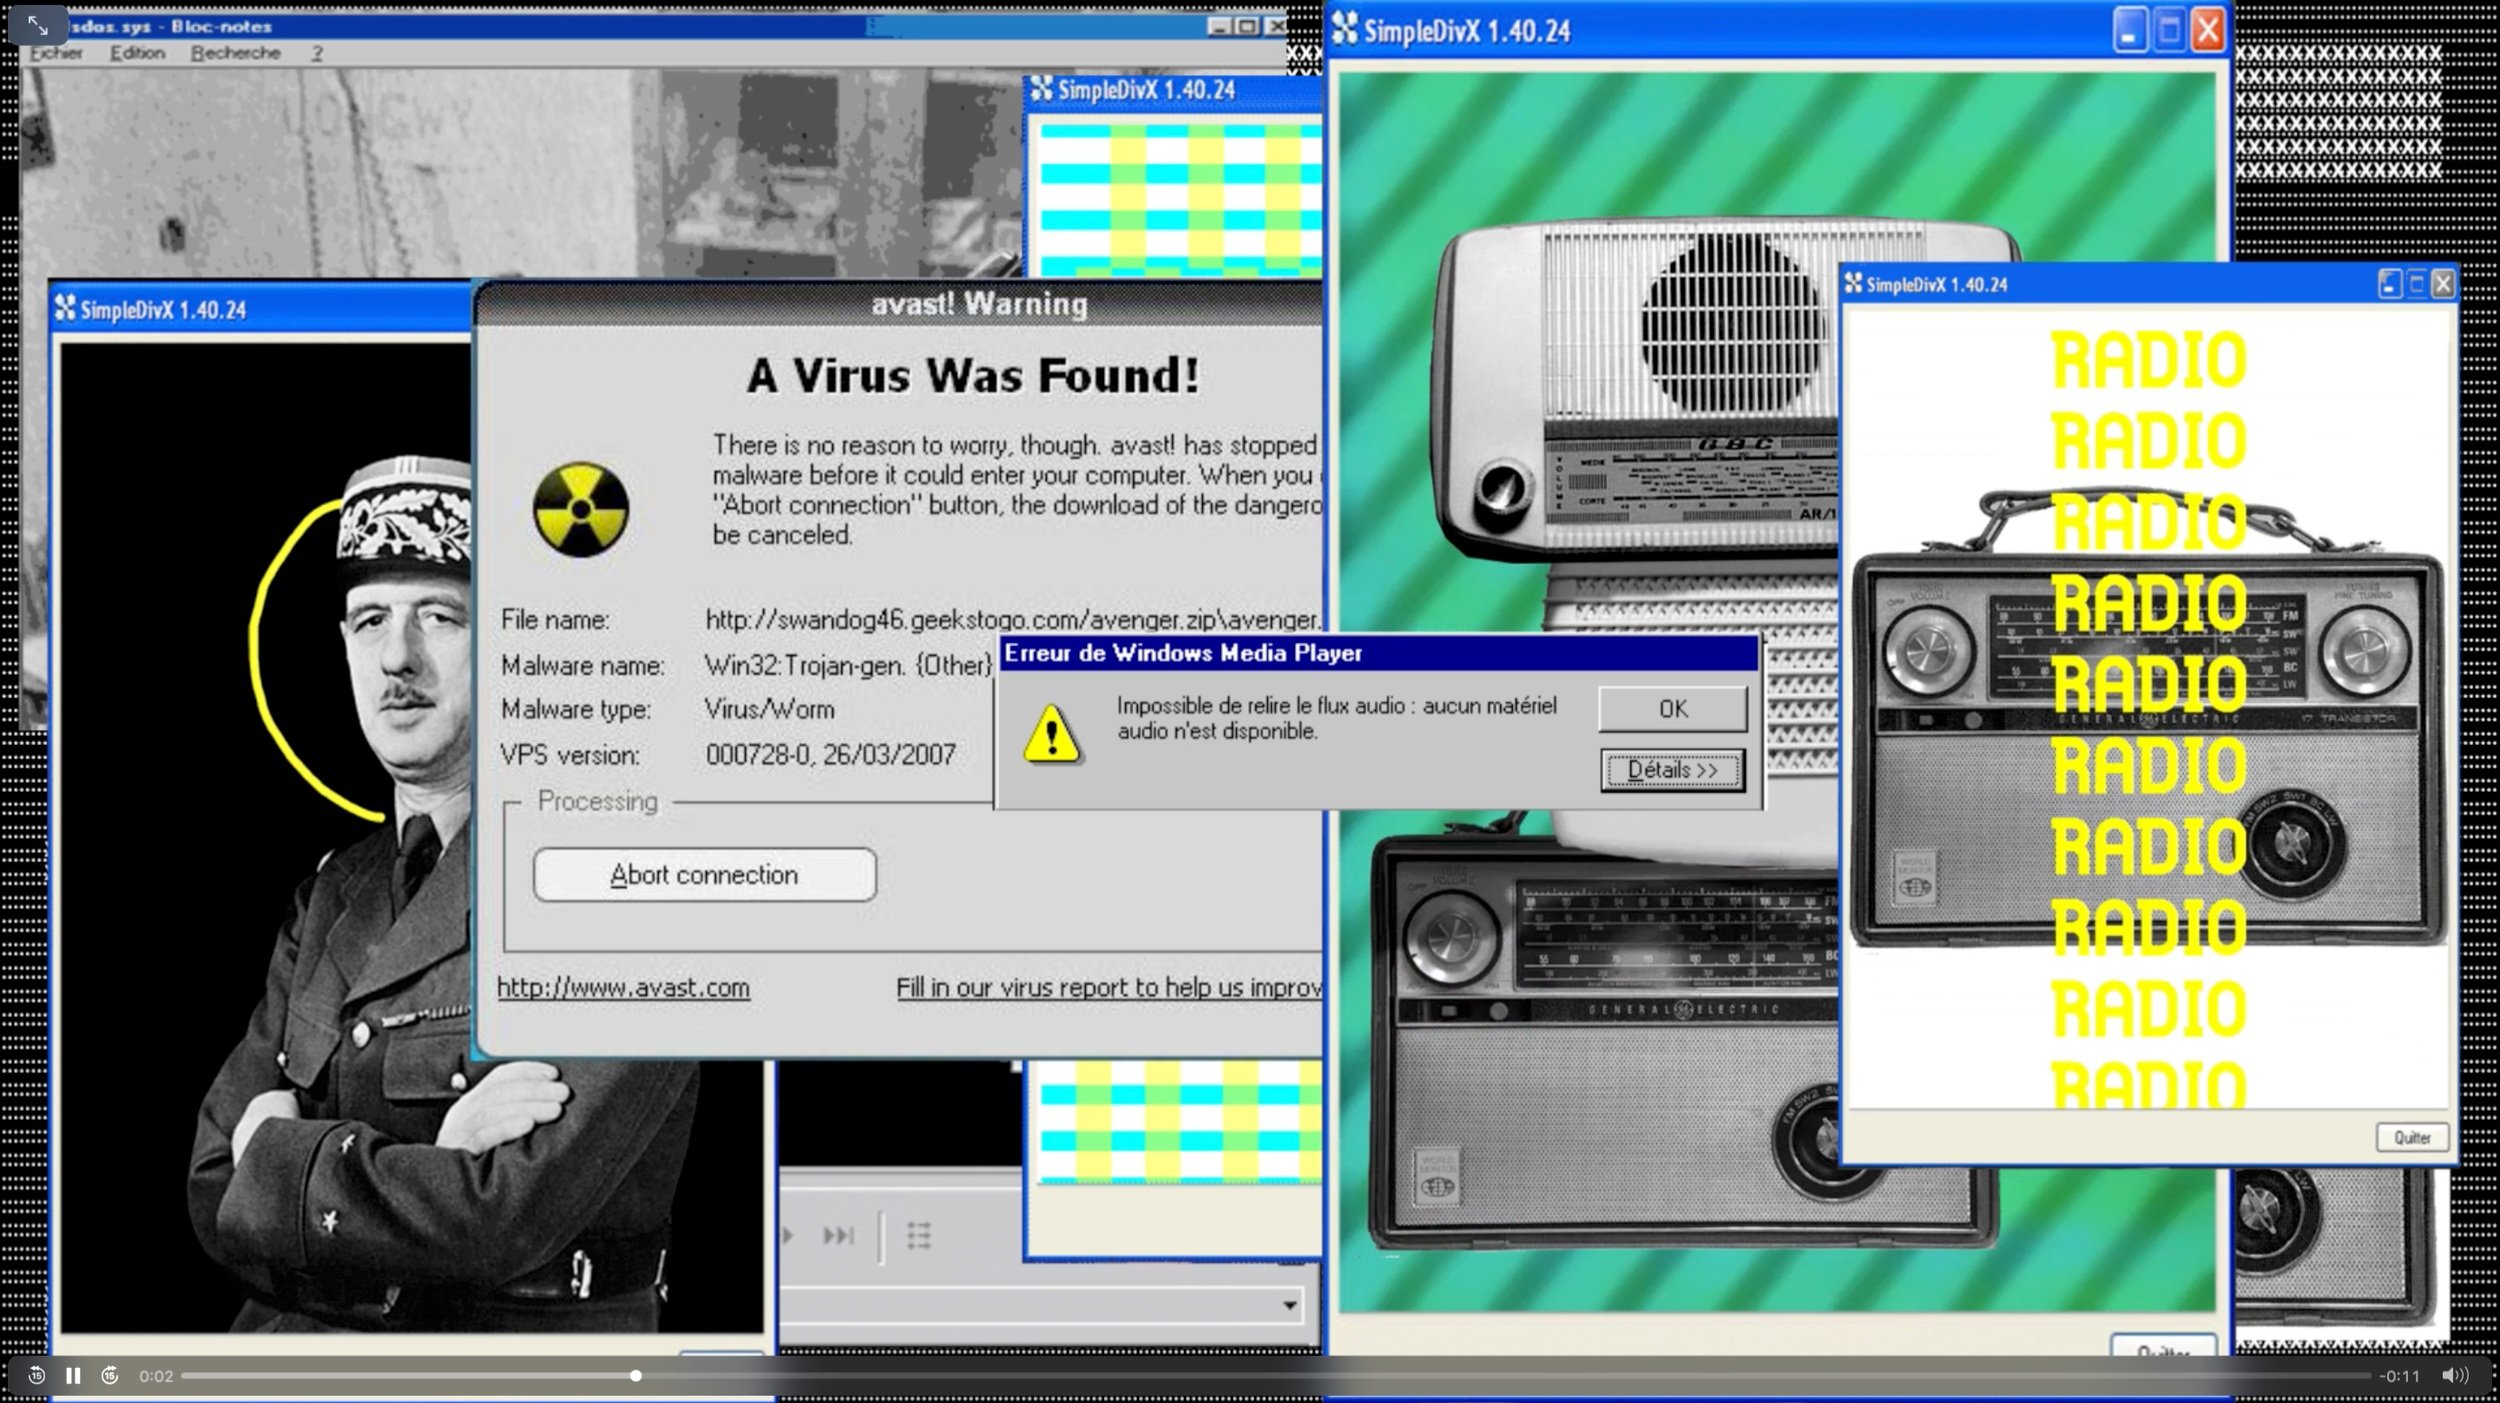
Task: Expand Détails >> in Media Player error
Action: (1673, 771)
